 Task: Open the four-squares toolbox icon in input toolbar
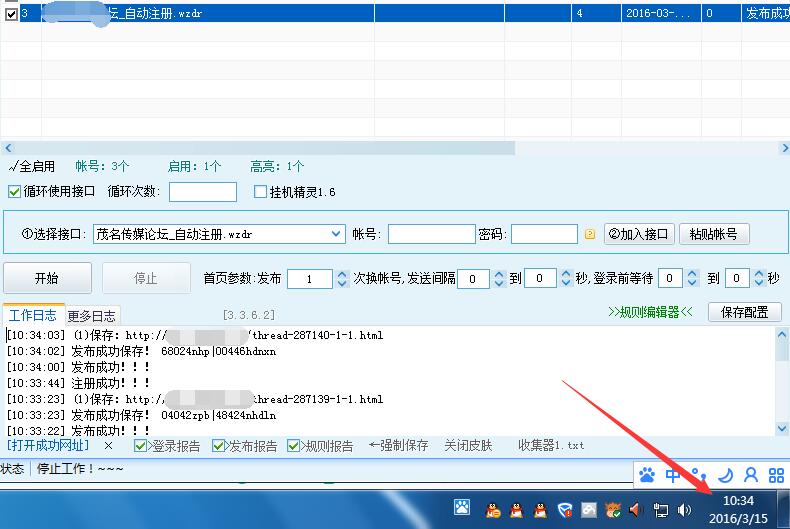tap(776, 475)
